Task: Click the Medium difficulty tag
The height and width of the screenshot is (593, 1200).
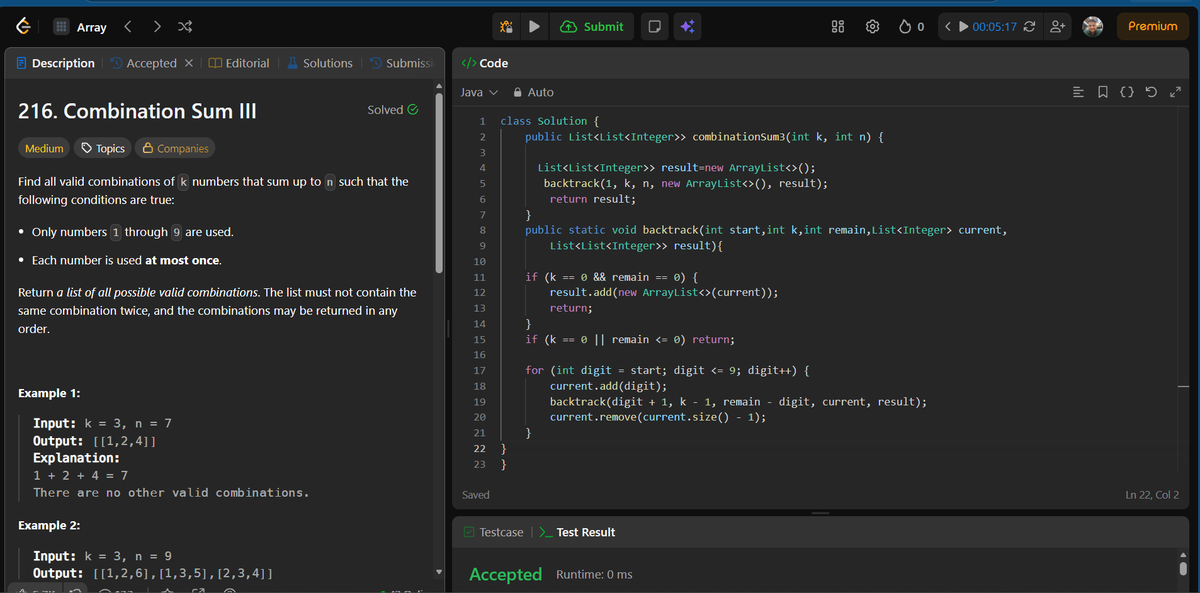Action: 44,148
